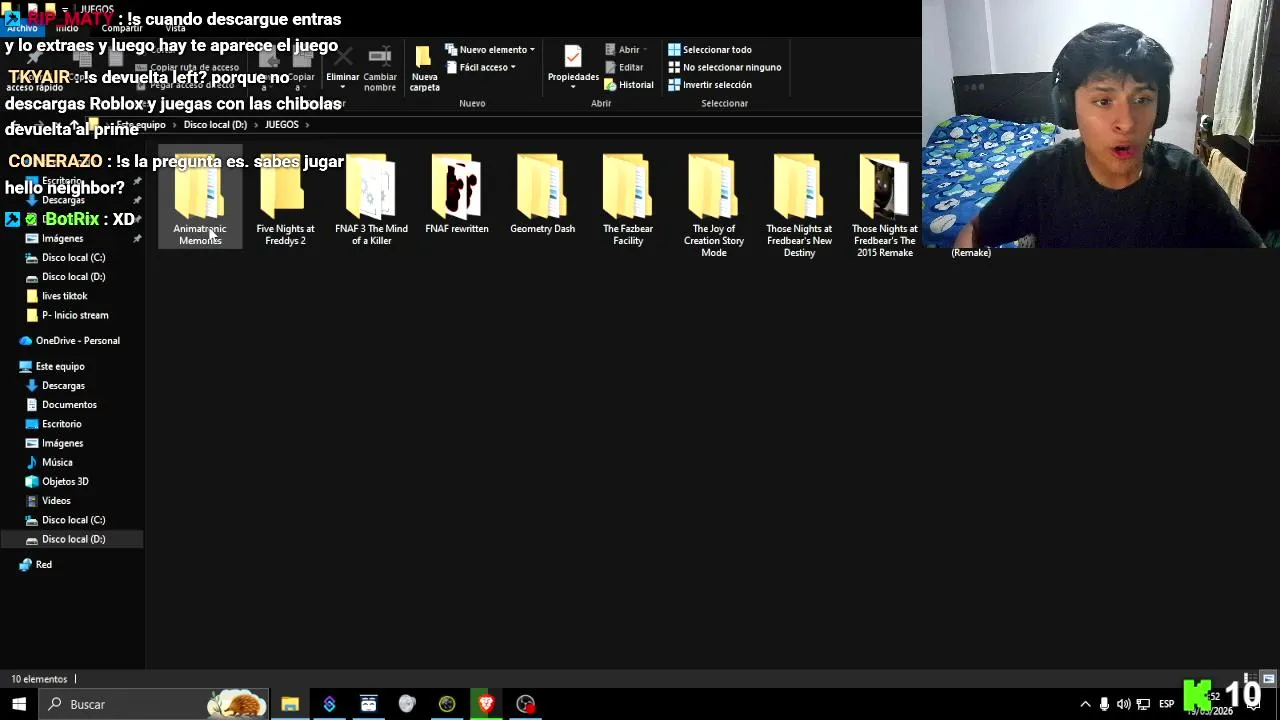
Task: Expand the arrow under Propiedades
Action: point(573,88)
